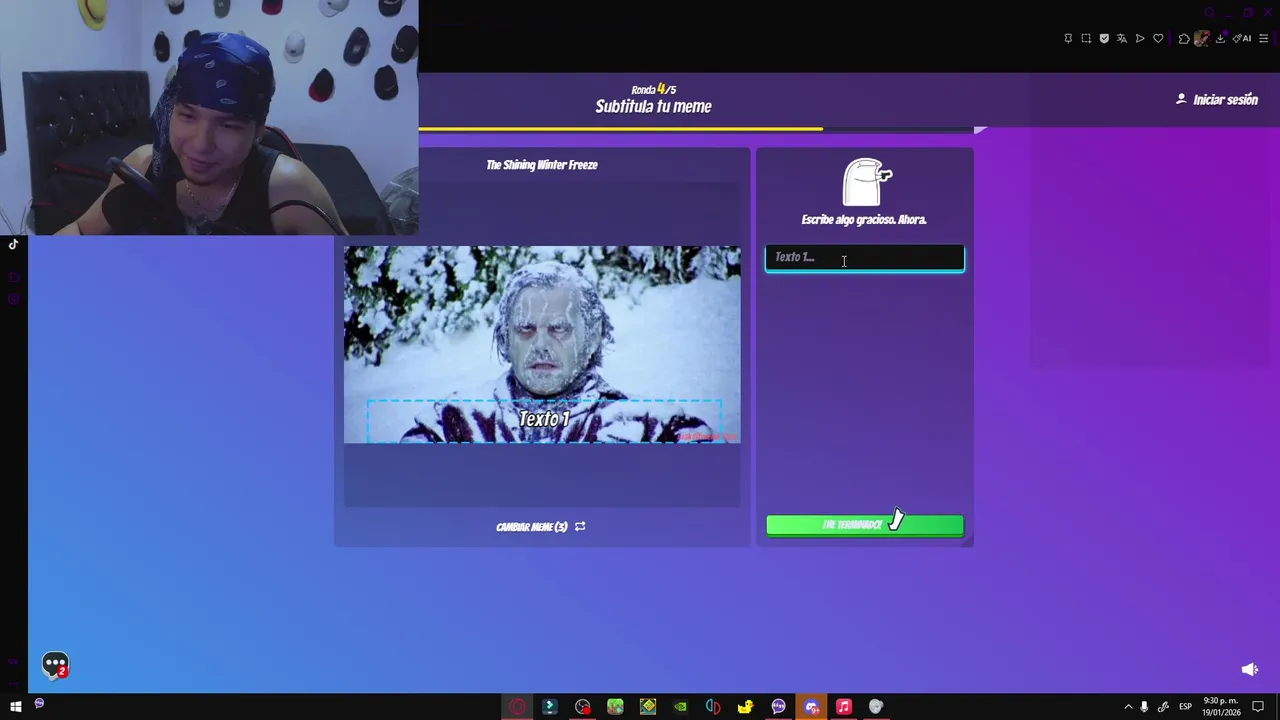This screenshot has width=1280, height=720.
Task: Open the purple chat bubble taskbar icon
Action: (x=778, y=707)
